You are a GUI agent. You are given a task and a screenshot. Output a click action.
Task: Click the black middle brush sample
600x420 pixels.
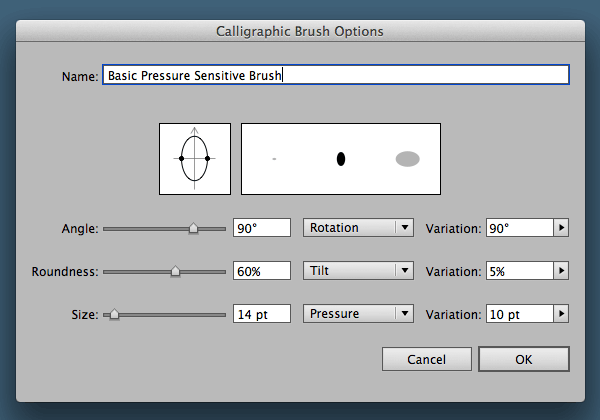tap(341, 159)
